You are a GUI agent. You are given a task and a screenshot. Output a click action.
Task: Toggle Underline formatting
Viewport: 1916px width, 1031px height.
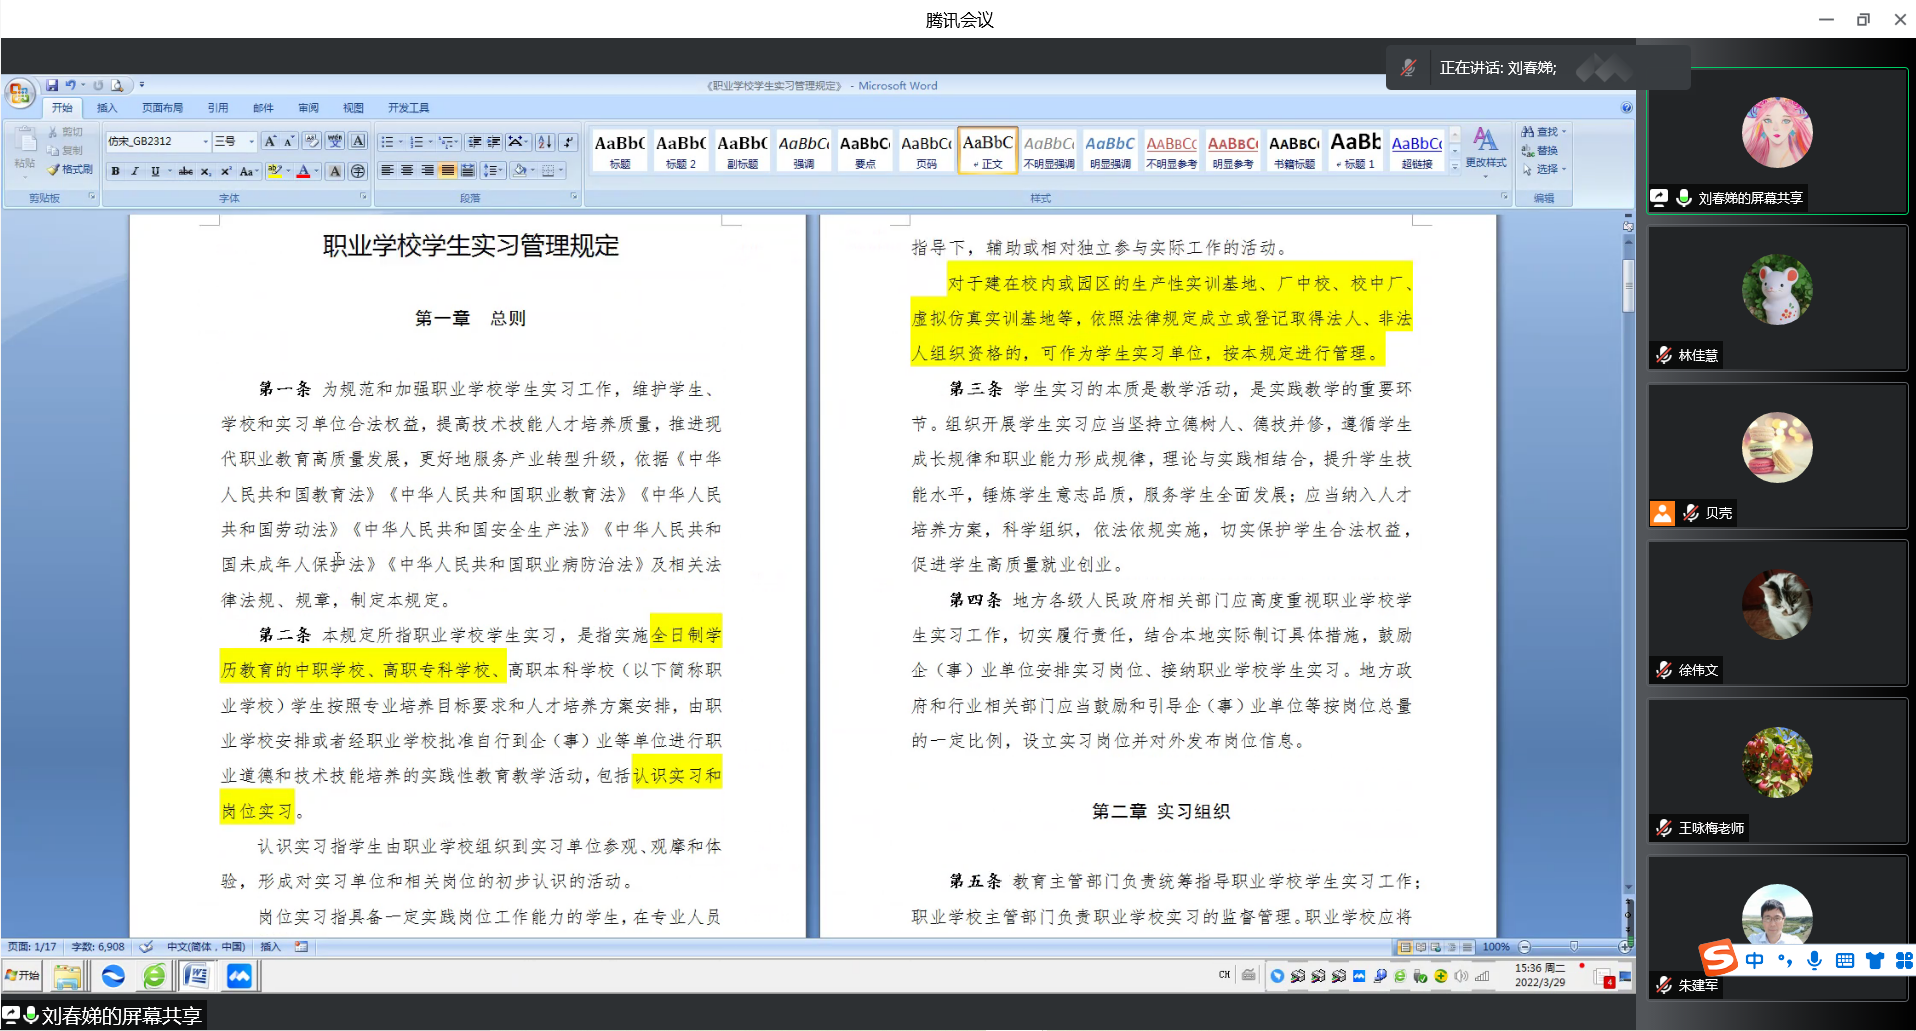[x=154, y=171]
